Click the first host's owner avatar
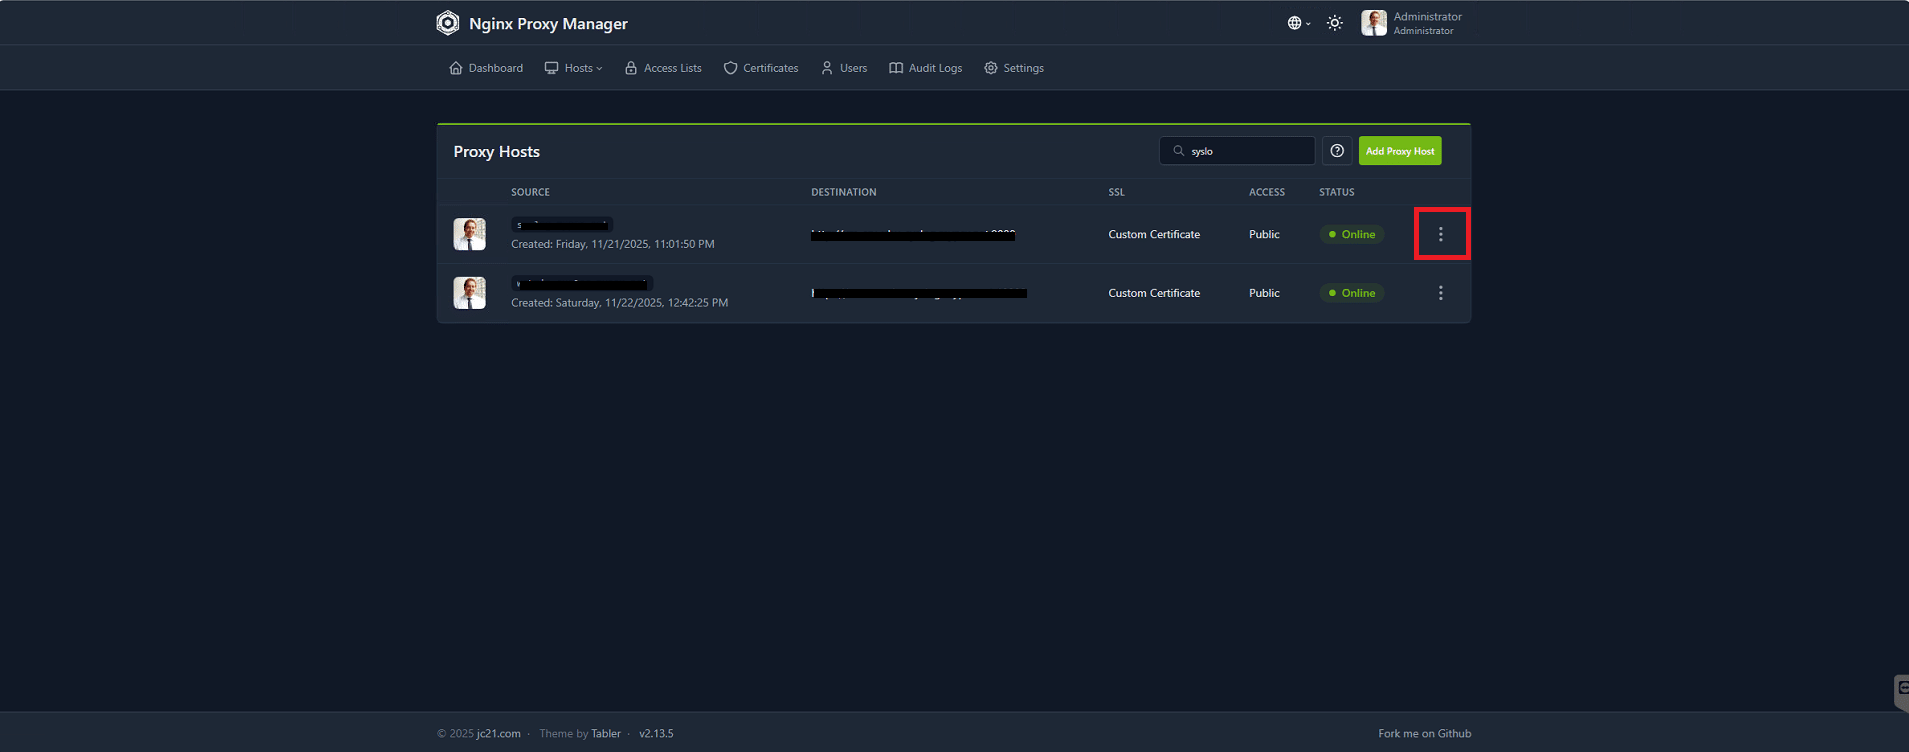Viewport: 1909px width, 752px height. [469, 234]
